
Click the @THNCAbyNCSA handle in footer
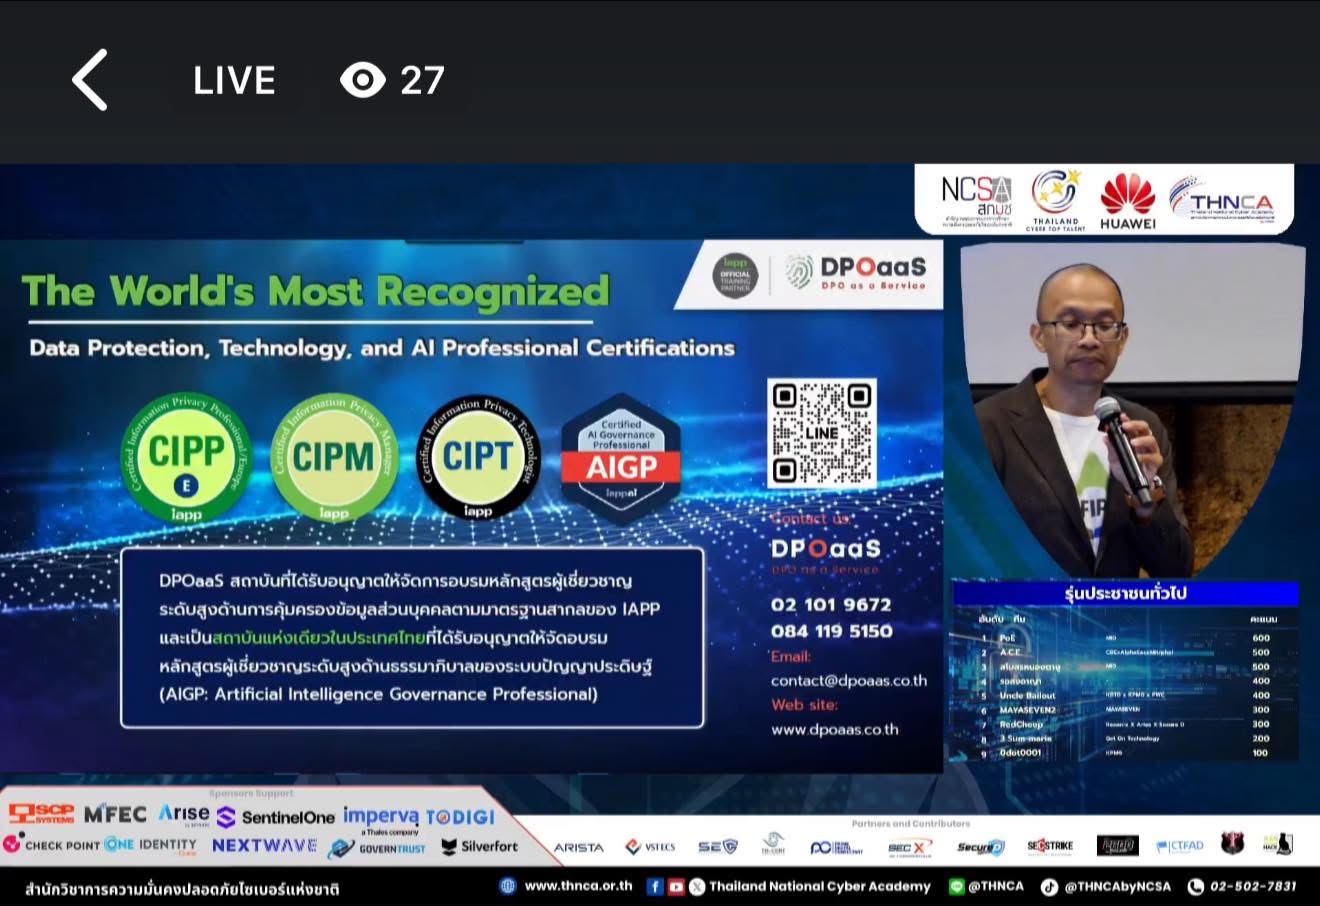coord(1117,886)
